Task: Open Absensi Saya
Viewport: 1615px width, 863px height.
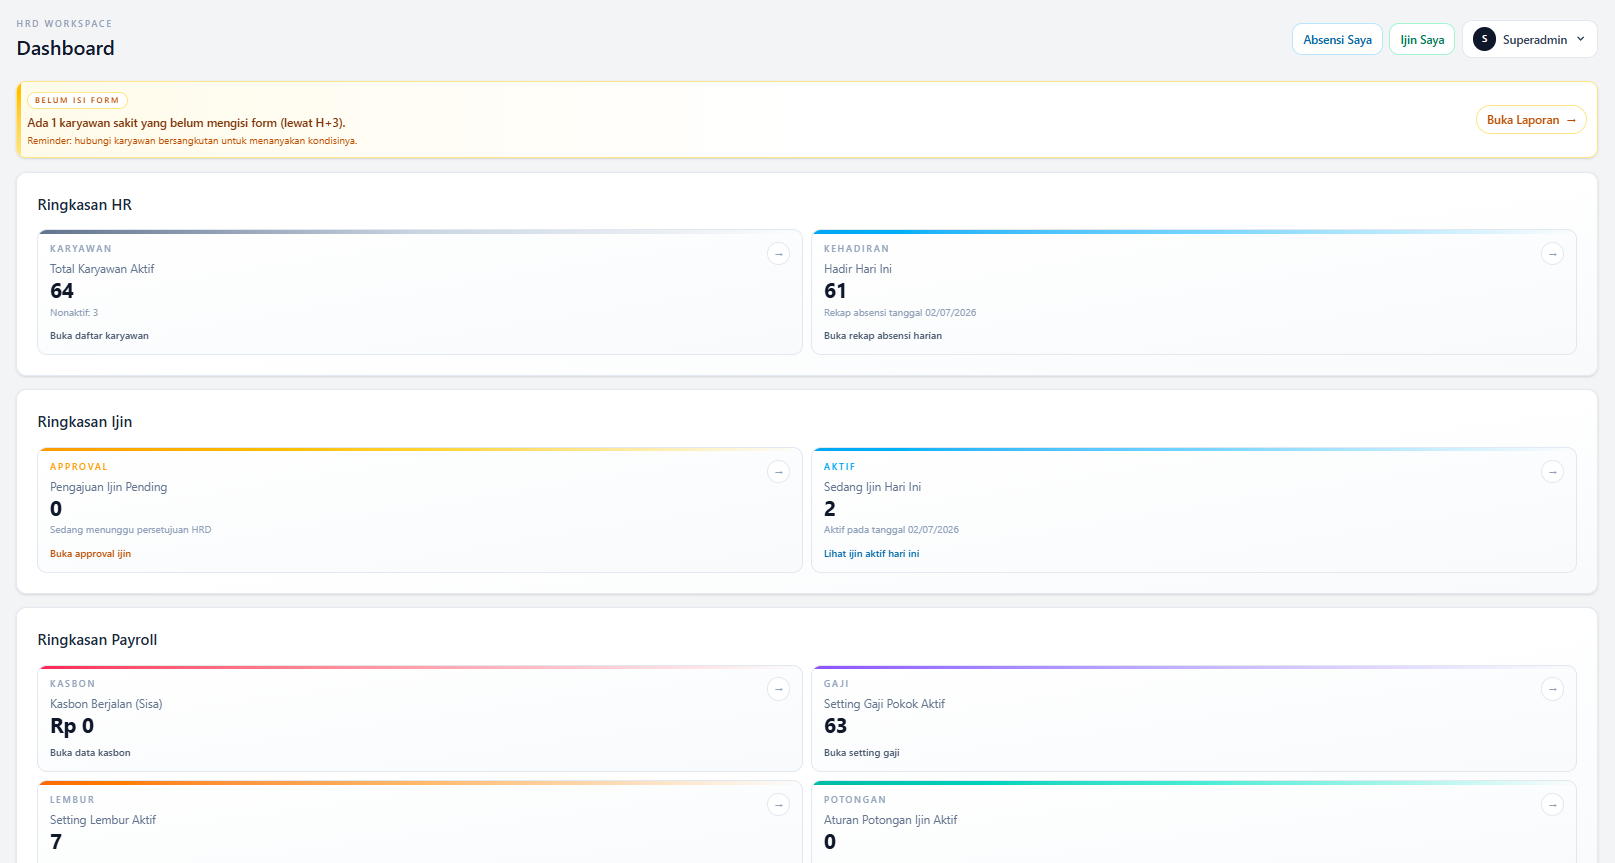Action: (1337, 40)
